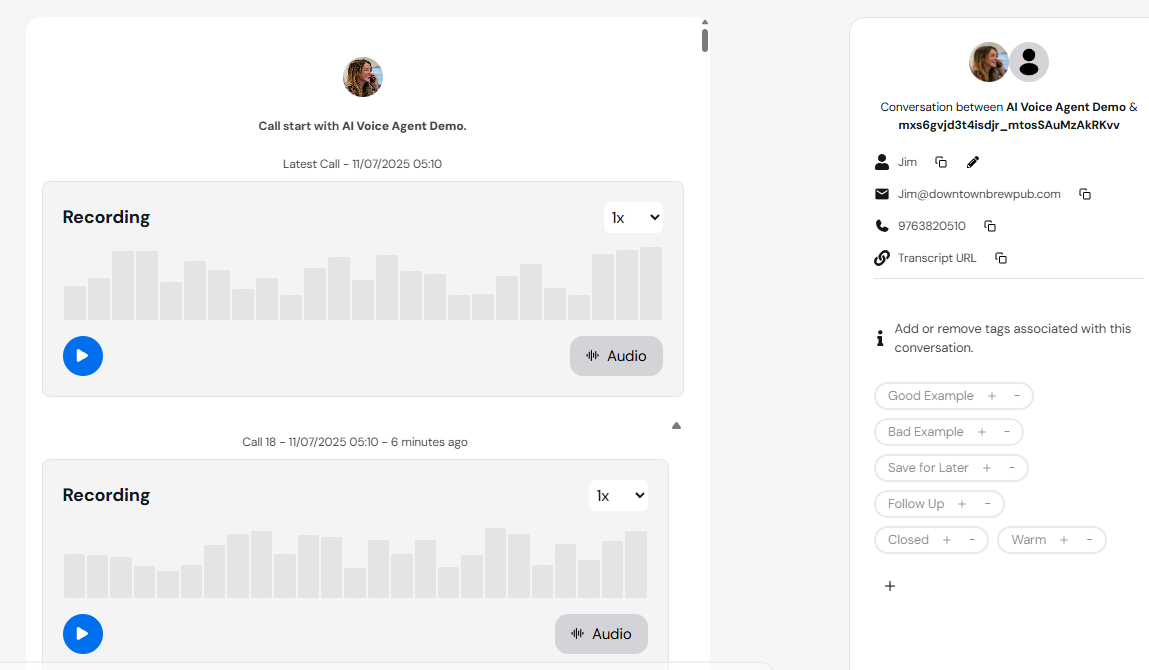Copy the Transcript URL
Viewport: 1149px width, 670px height.
click(1001, 258)
